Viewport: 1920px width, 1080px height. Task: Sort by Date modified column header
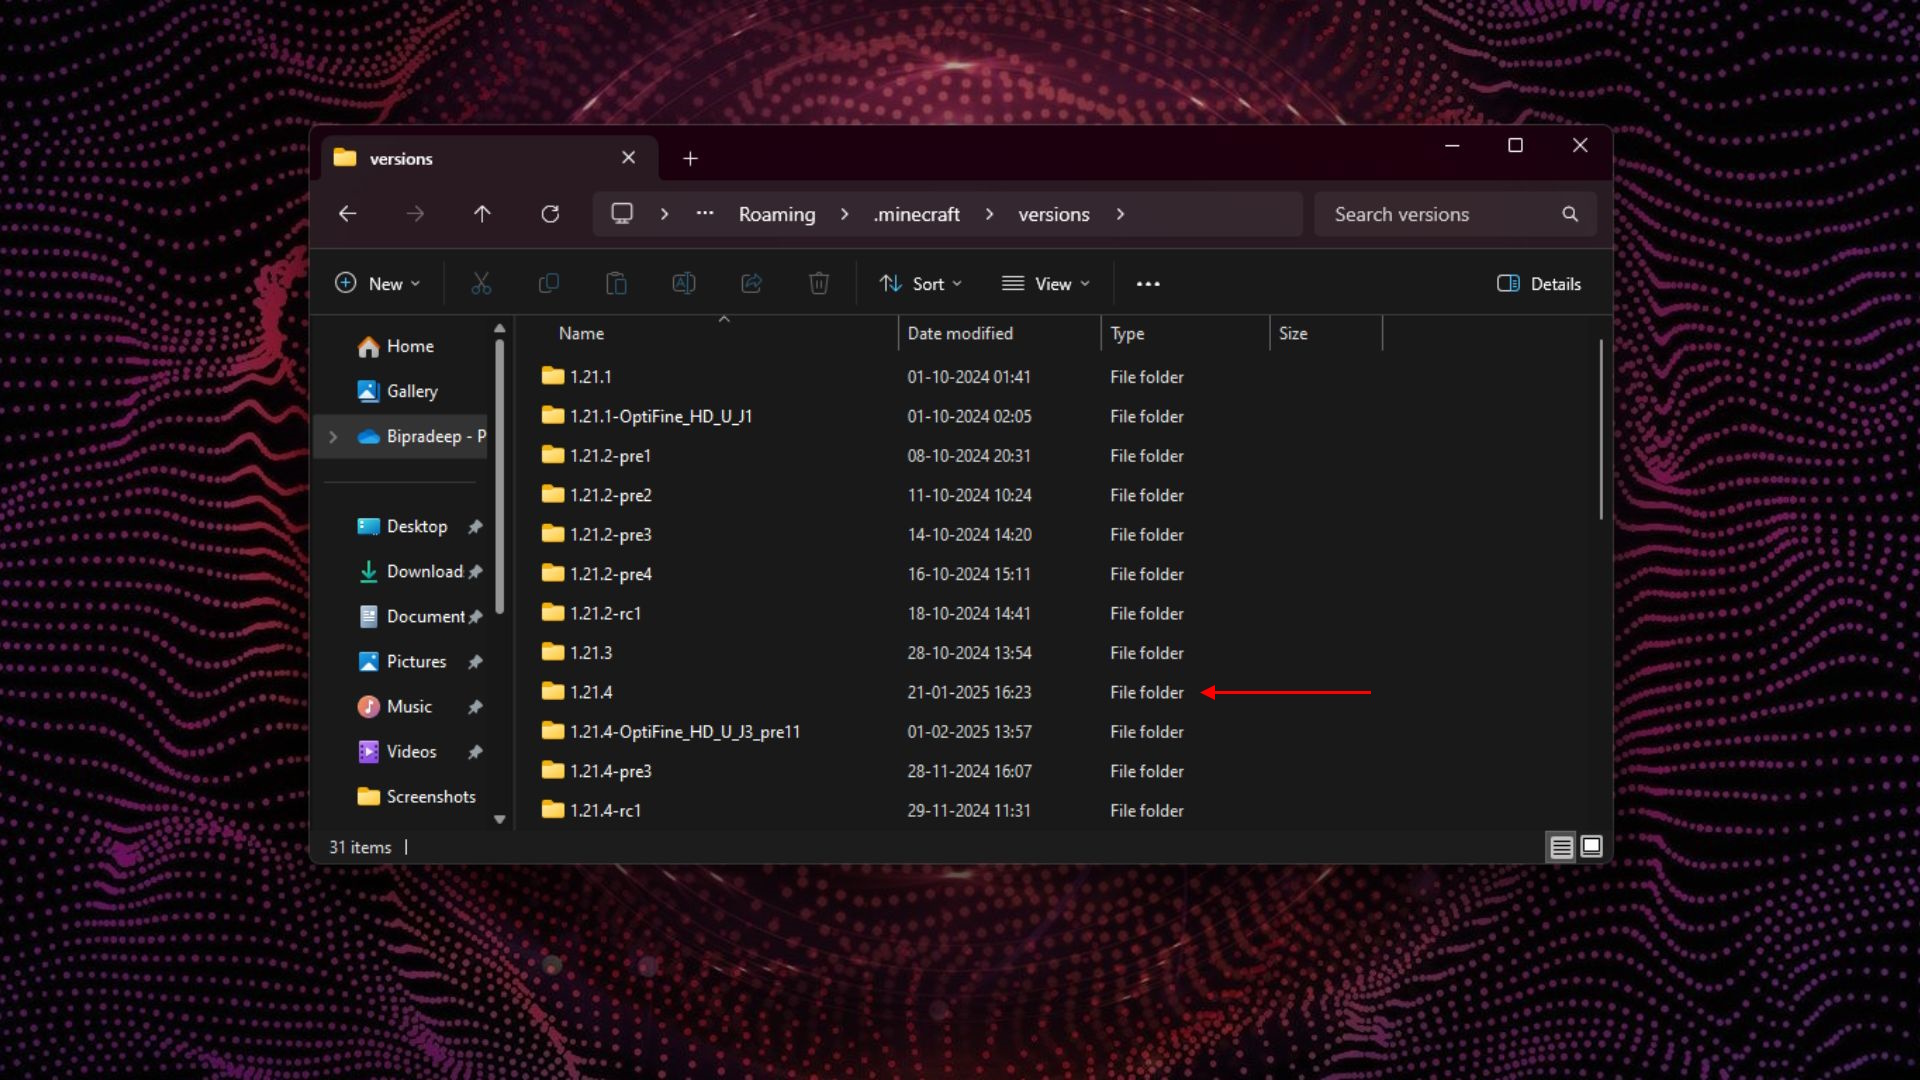point(960,334)
